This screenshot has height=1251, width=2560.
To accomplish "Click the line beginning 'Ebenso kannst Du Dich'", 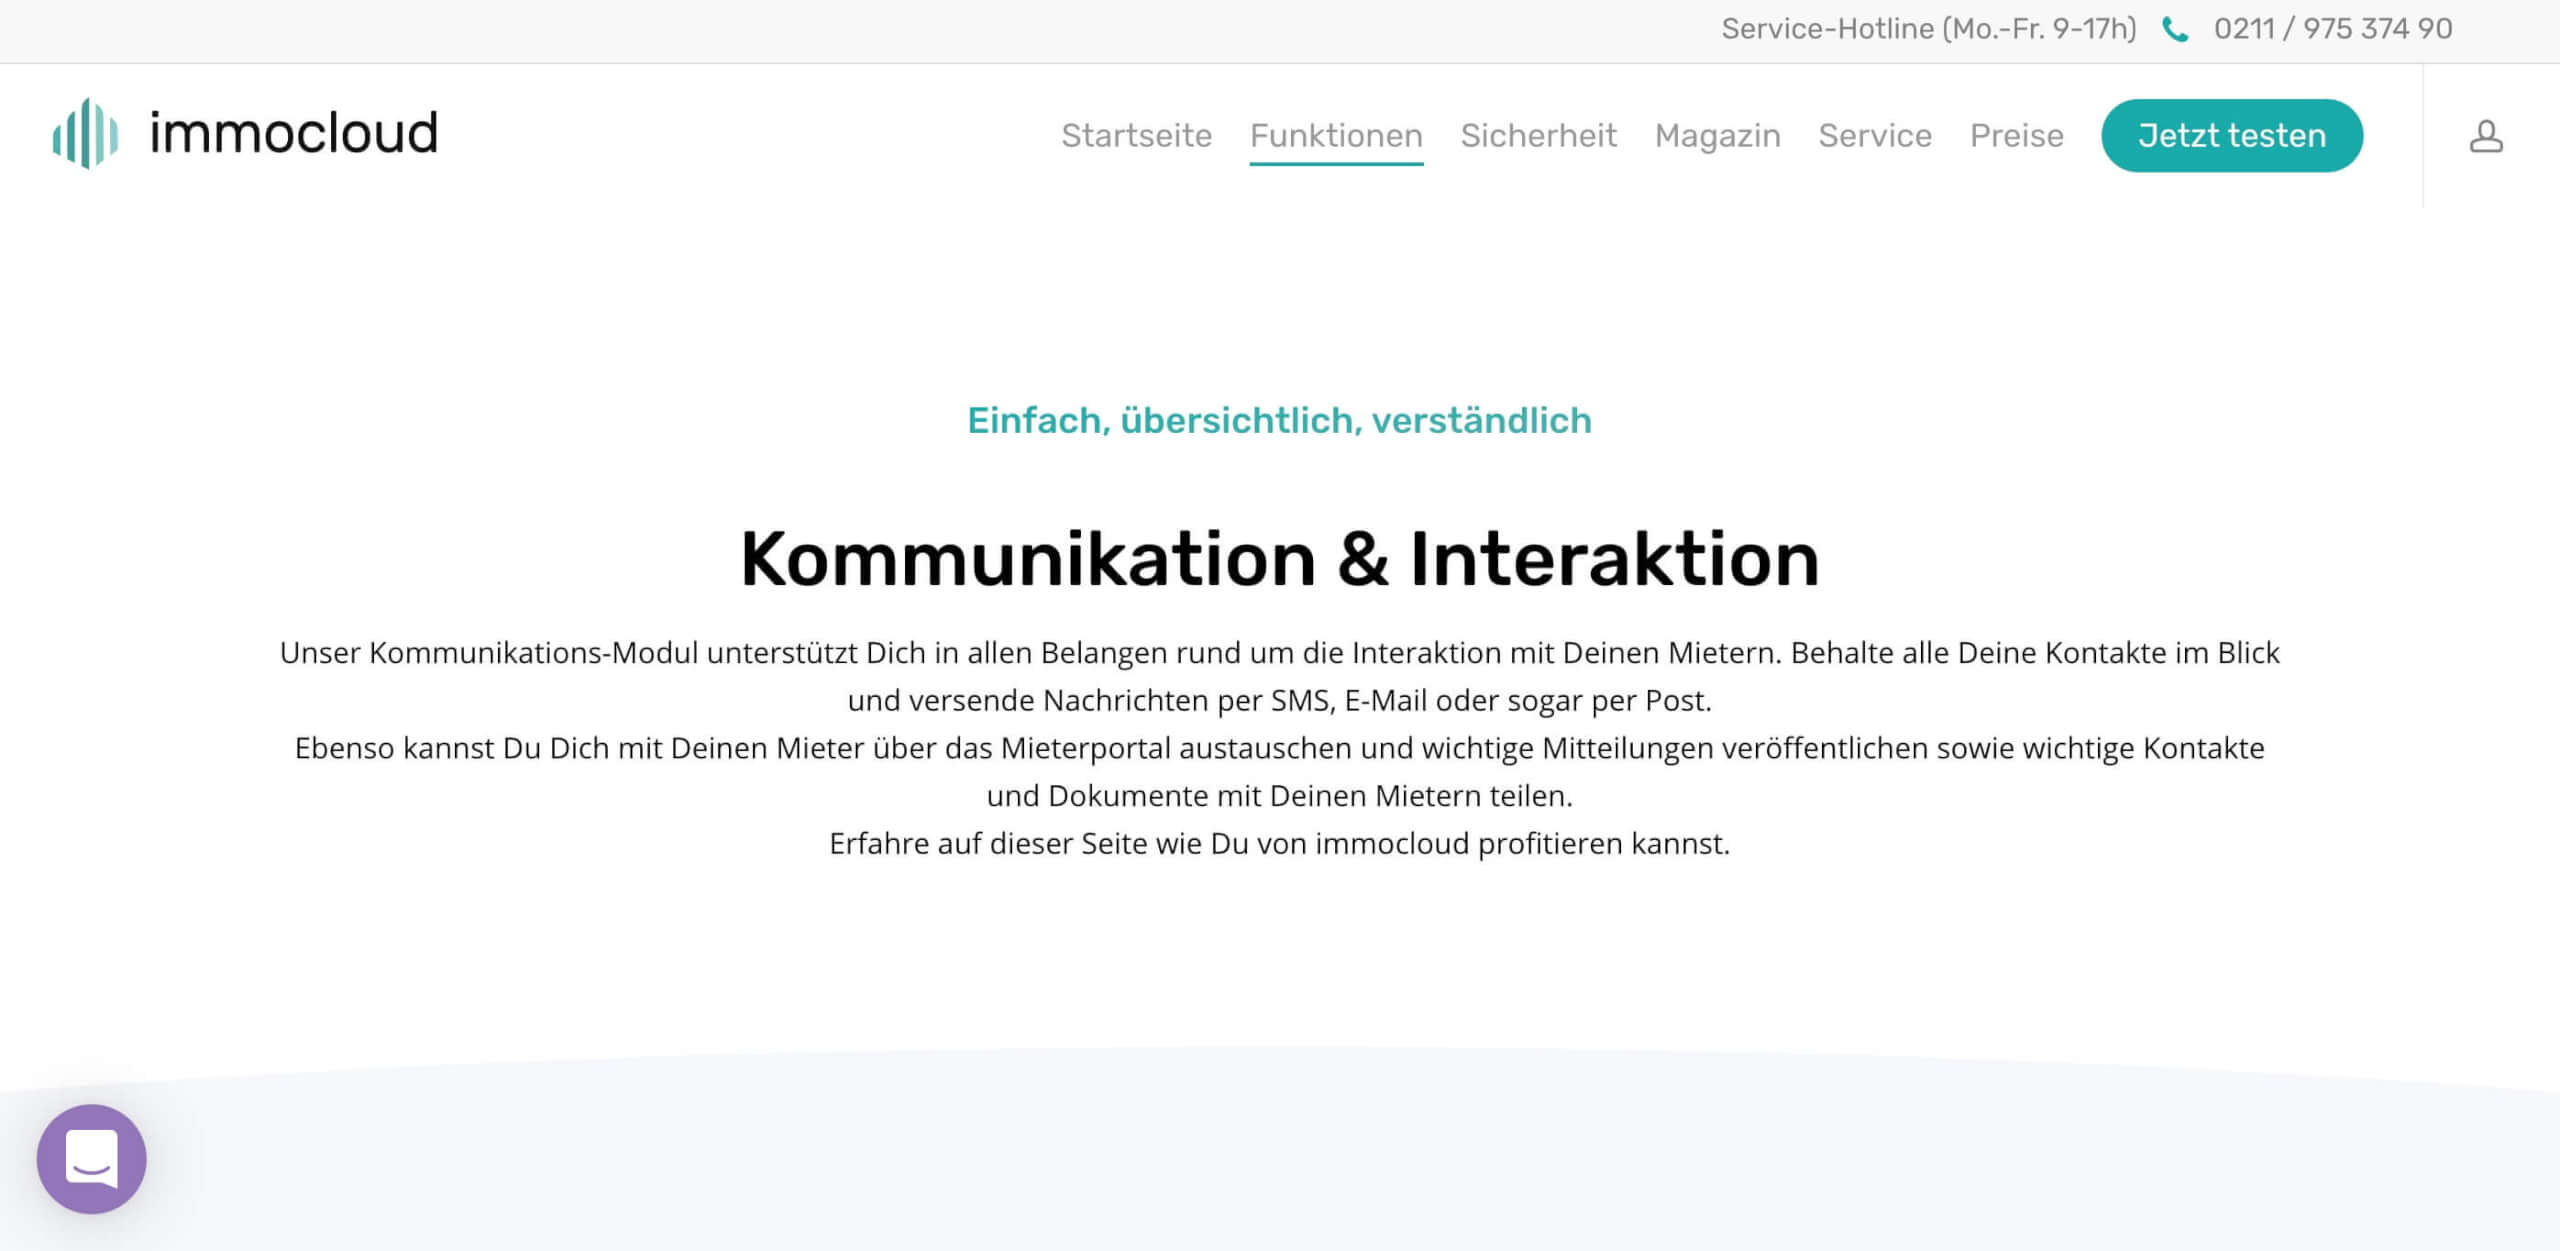I will coord(1279,748).
